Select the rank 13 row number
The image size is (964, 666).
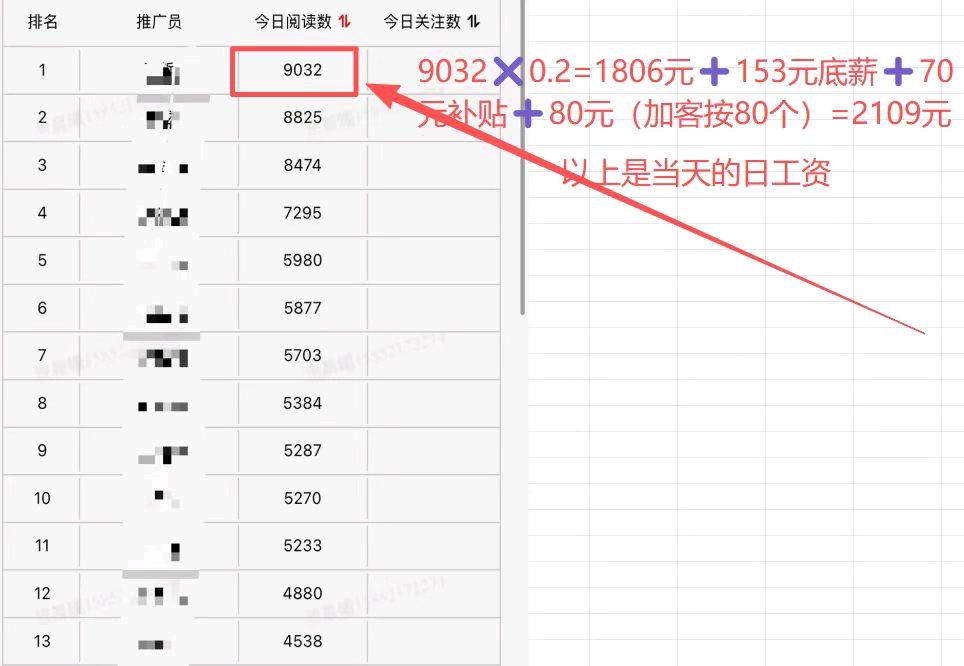coord(42,641)
